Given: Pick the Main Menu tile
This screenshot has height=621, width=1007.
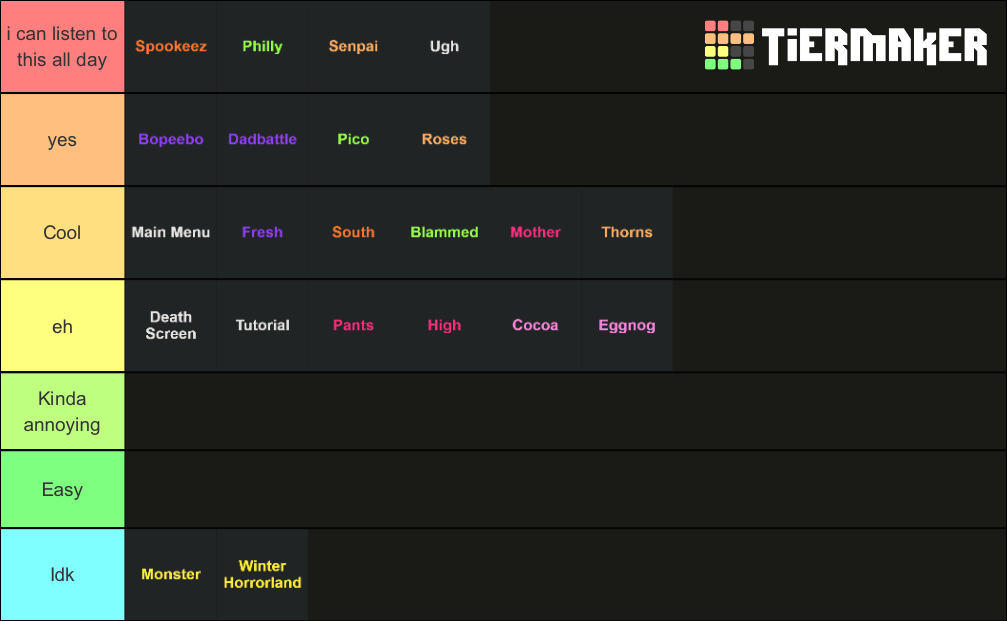Looking at the screenshot, I should [x=171, y=232].
